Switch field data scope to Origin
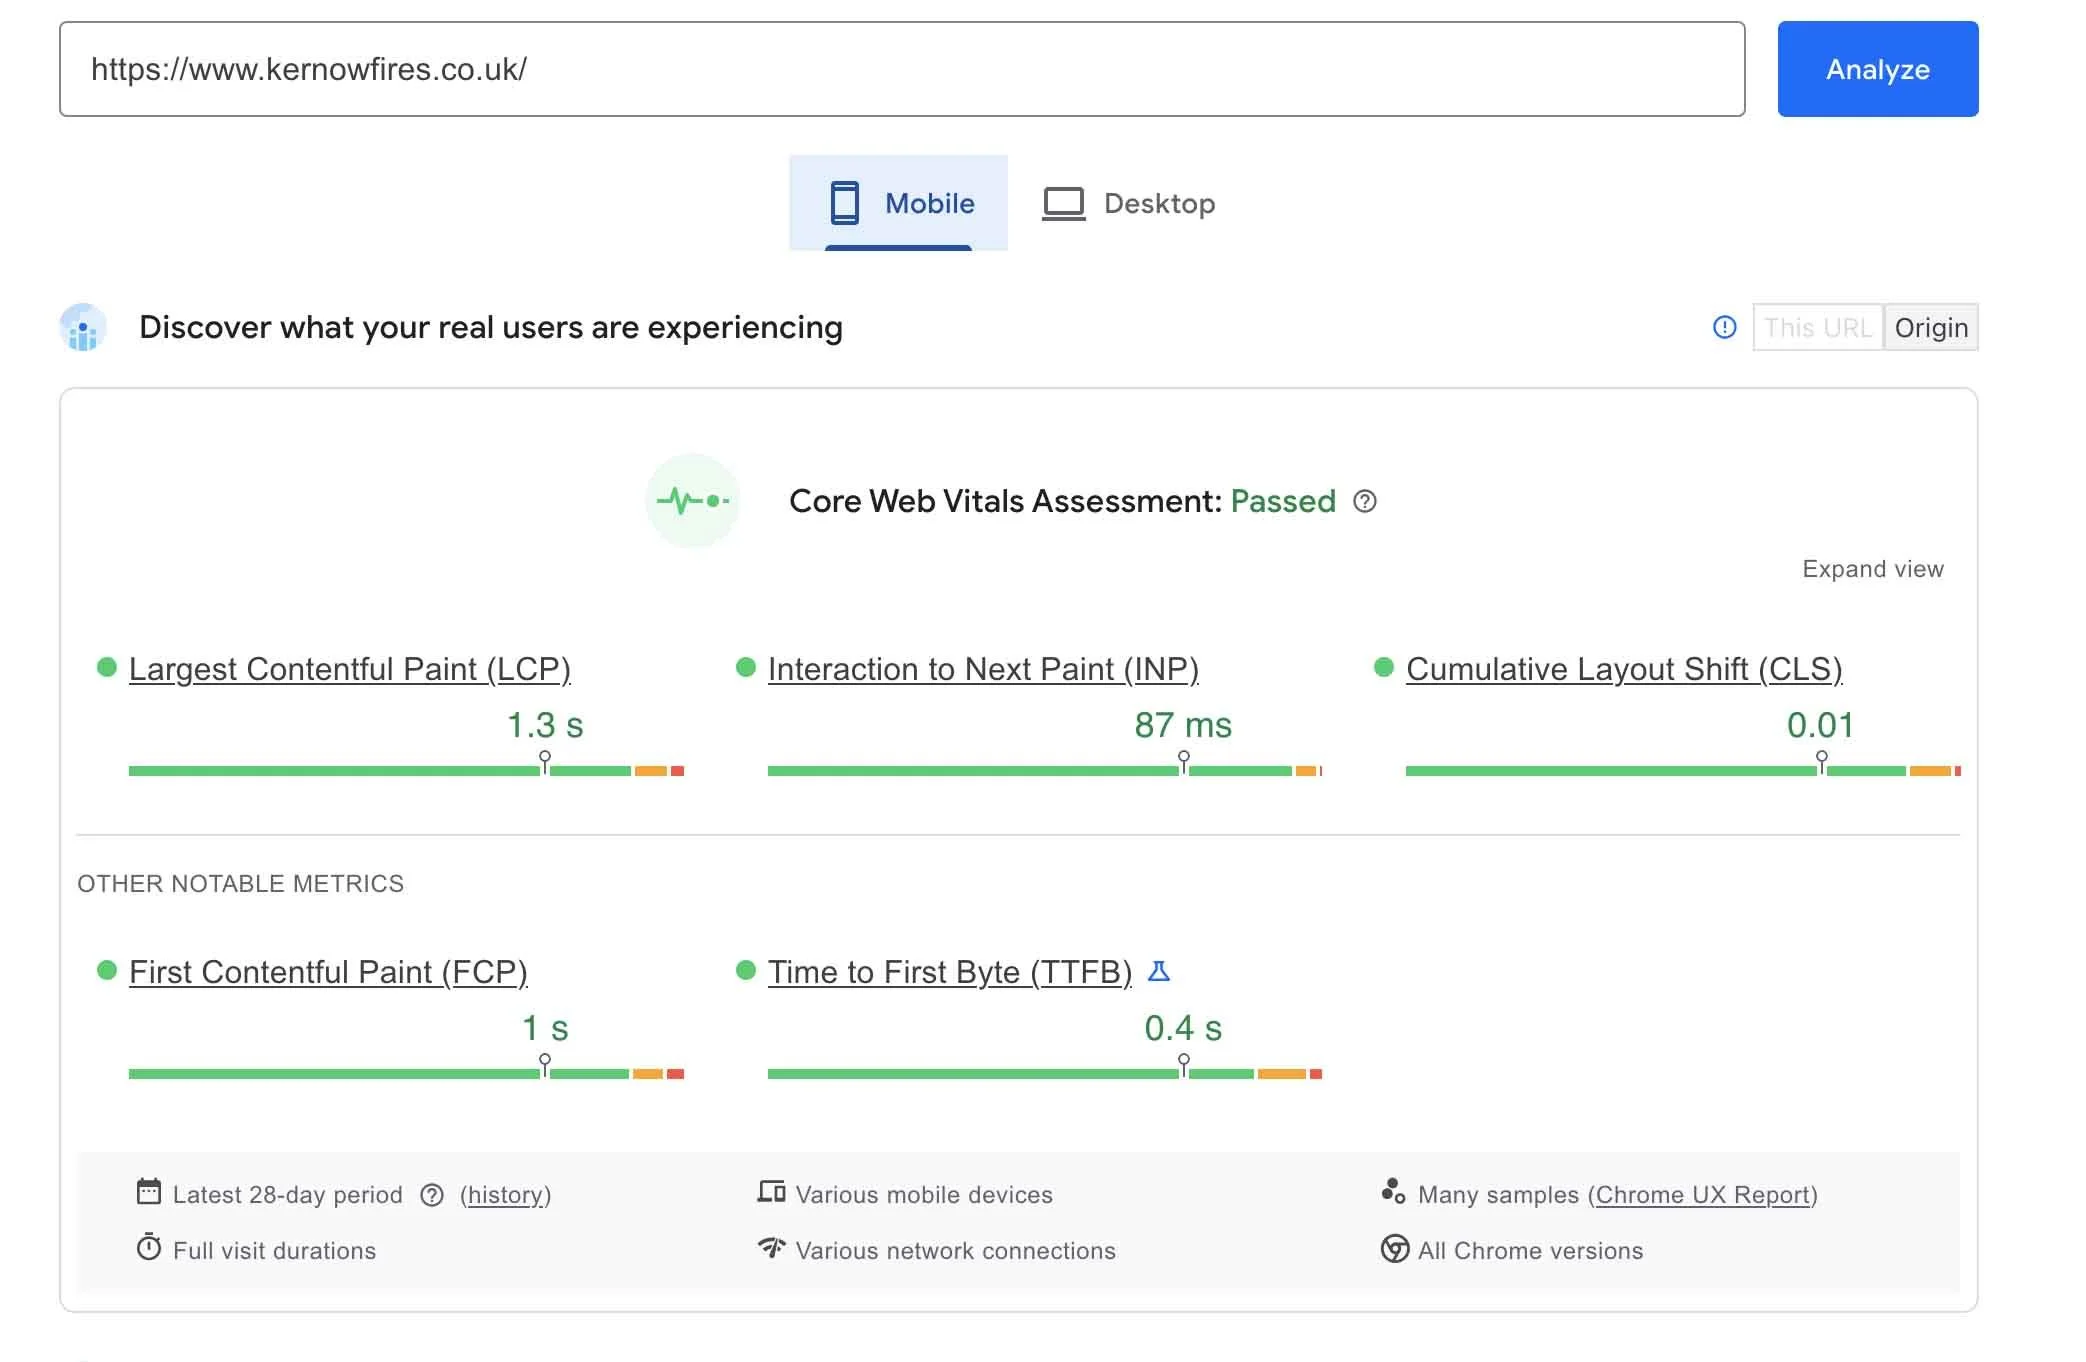2086x1362 pixels. [1930, 327]
